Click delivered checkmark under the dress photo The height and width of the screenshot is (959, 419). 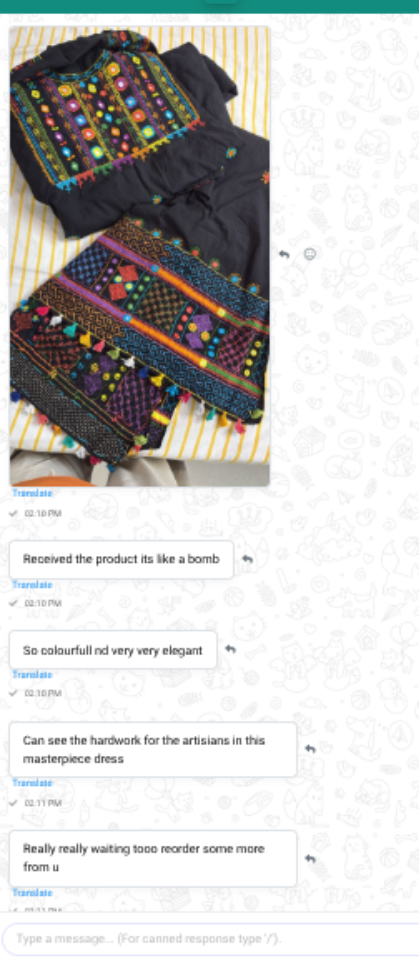[x=14, y=513]
